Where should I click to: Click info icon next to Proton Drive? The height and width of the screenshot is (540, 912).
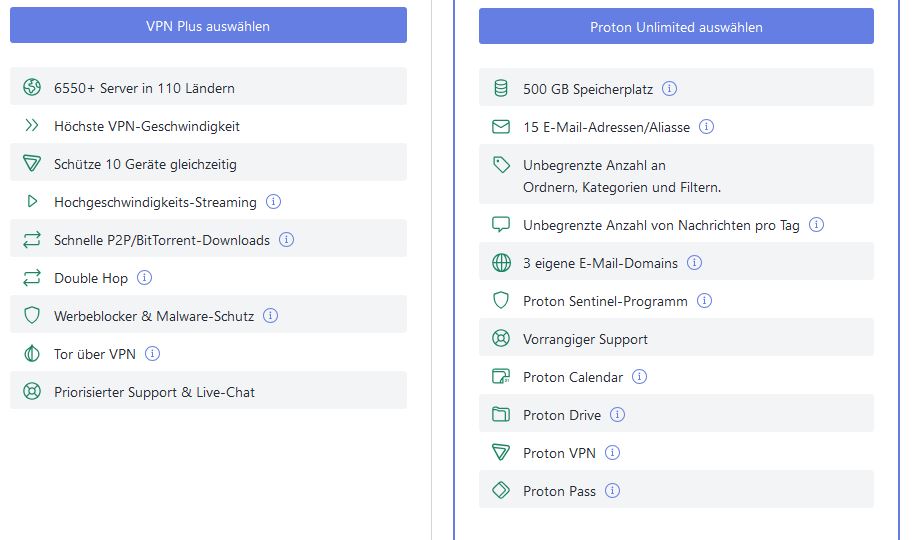618,415
